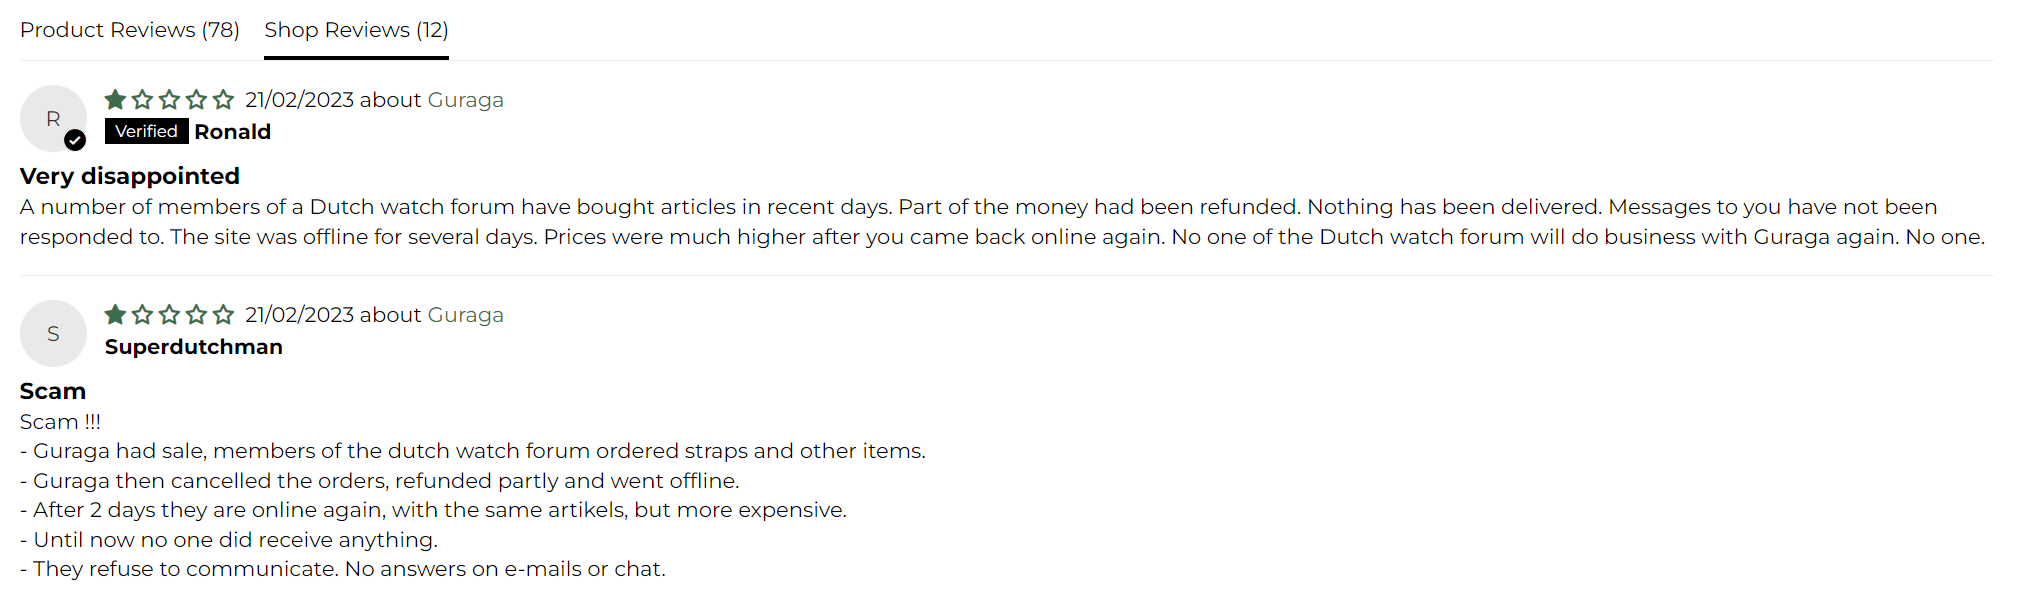
Task: Click the 'Scam' review heading
Action: pos(53,391)
